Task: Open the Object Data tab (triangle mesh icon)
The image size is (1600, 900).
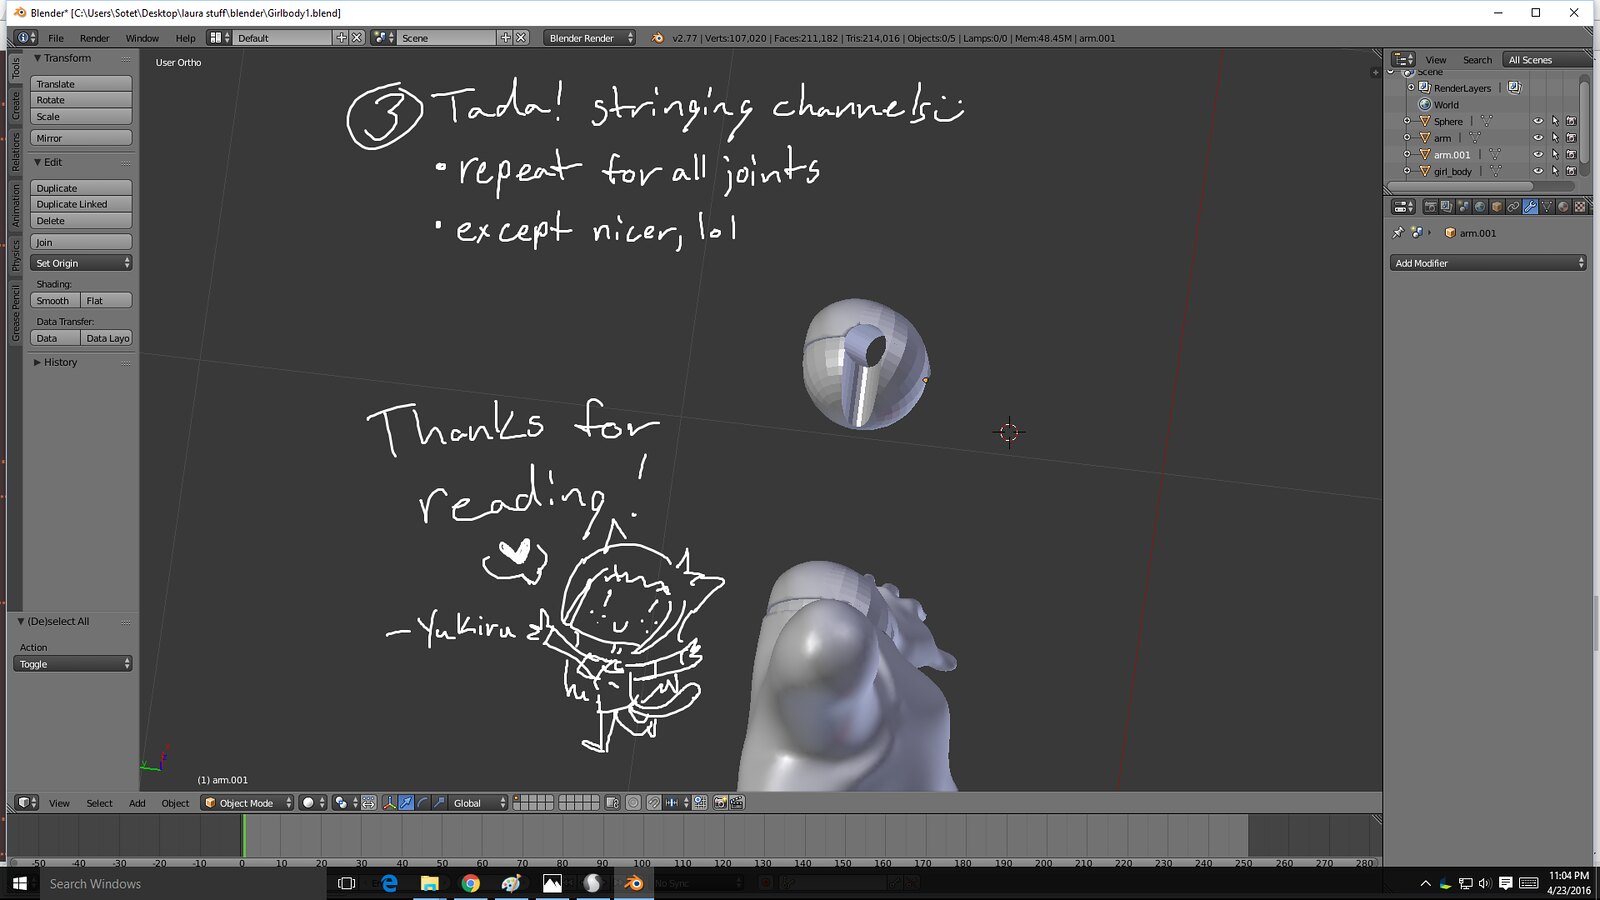Action: click(x=1547, y=207)
